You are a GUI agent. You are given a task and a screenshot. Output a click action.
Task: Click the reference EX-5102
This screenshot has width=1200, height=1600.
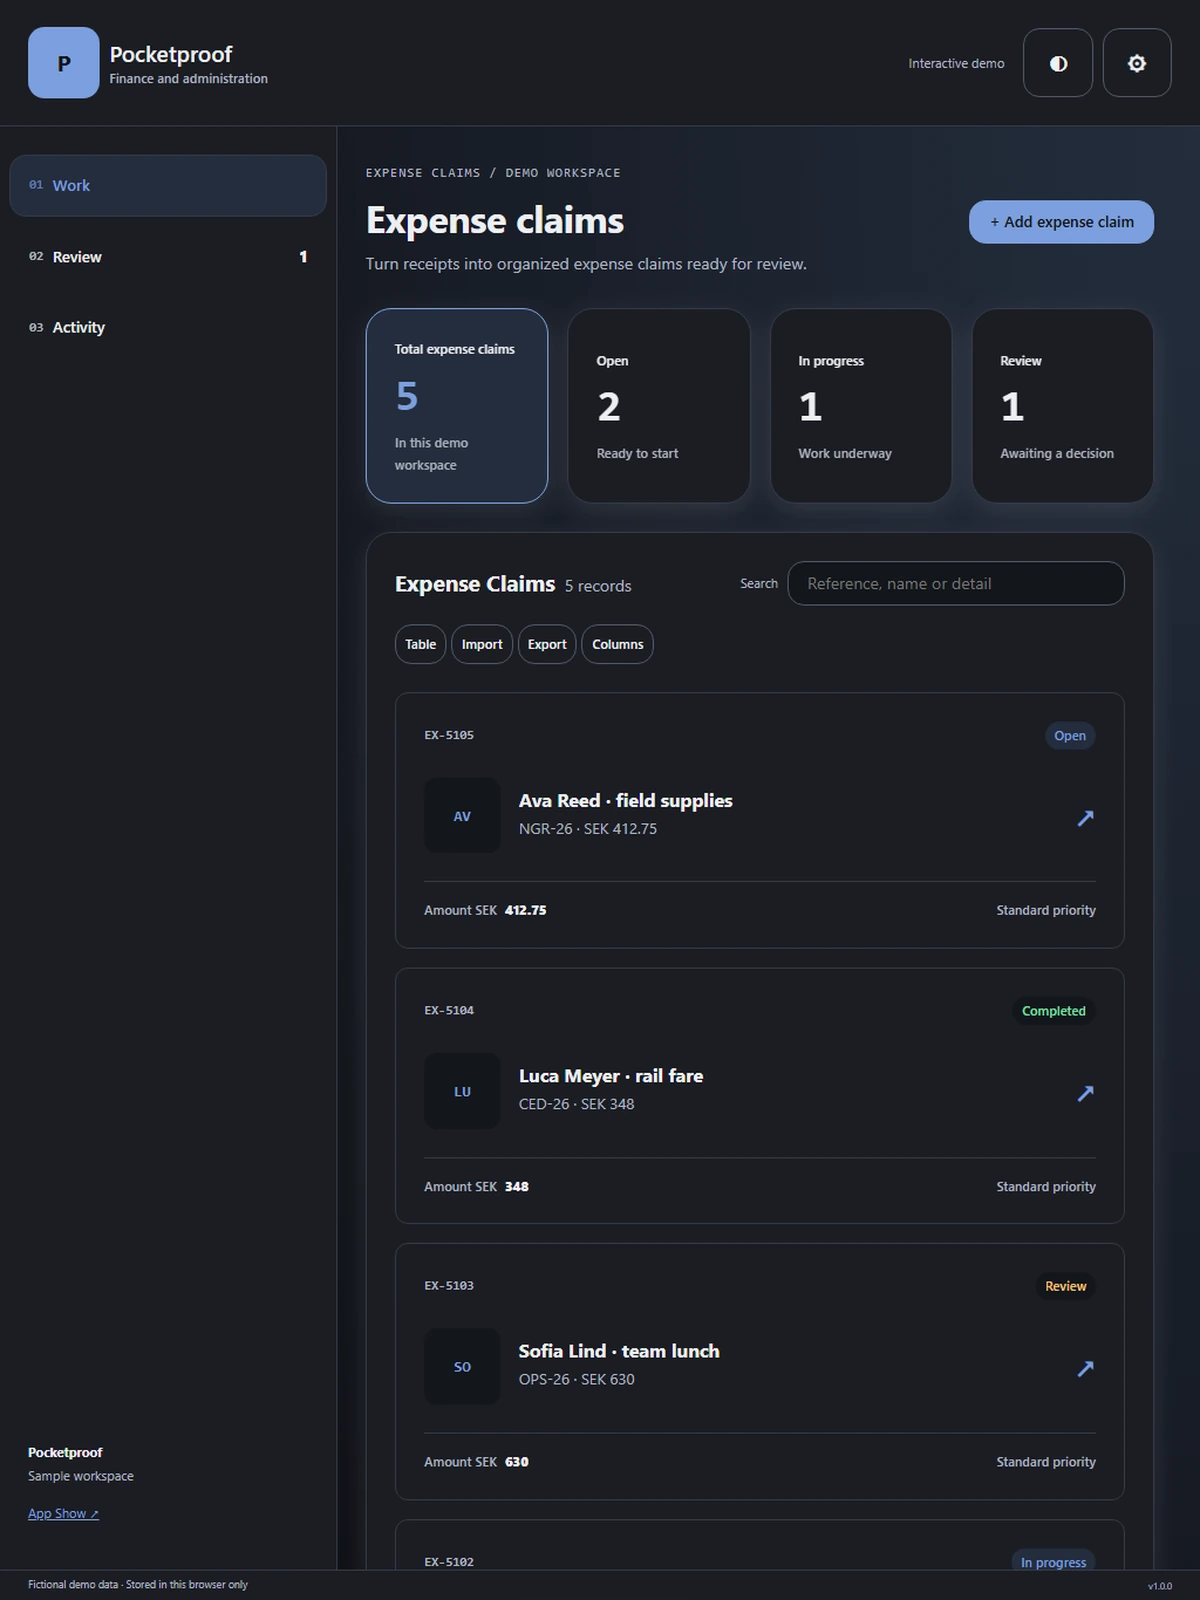coord(449,1561)
